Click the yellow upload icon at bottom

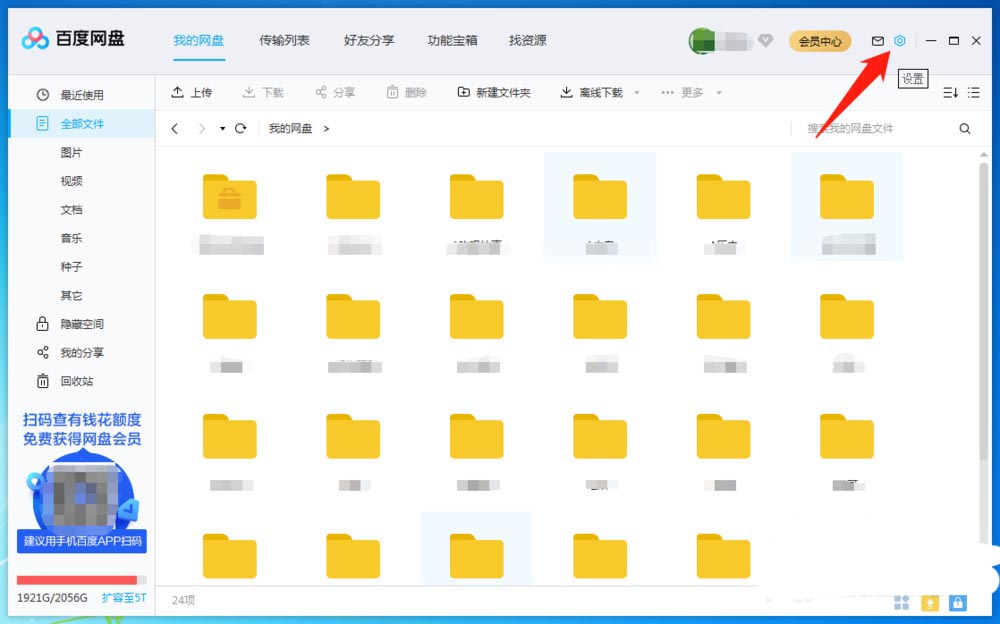(x=930, y=603)
